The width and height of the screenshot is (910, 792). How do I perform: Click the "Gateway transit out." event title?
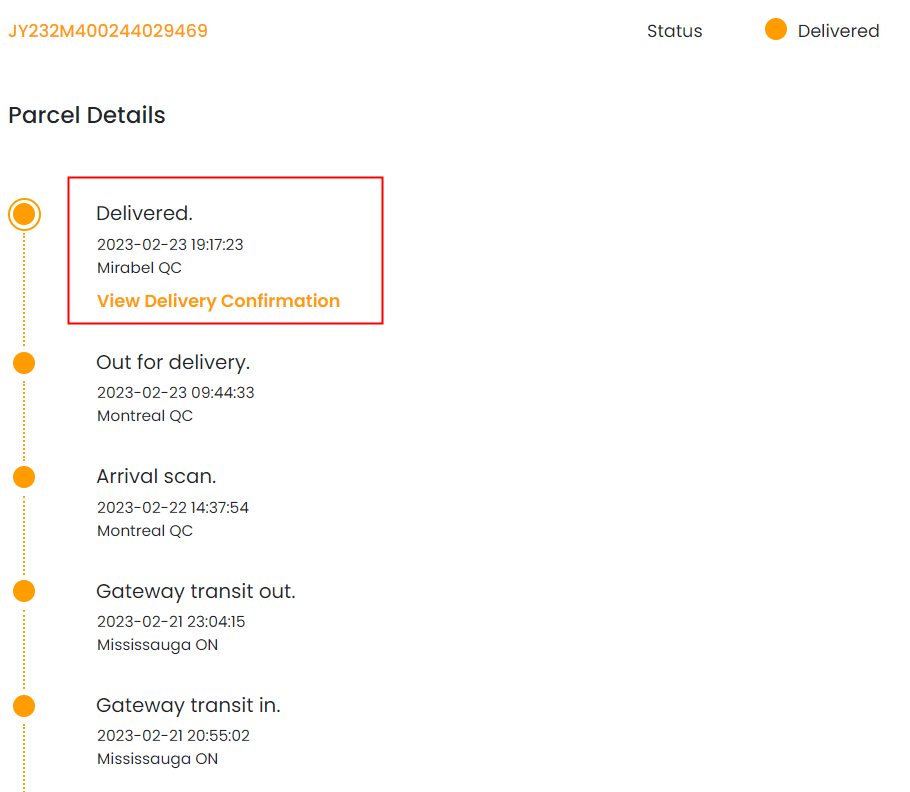coord(196,592)
